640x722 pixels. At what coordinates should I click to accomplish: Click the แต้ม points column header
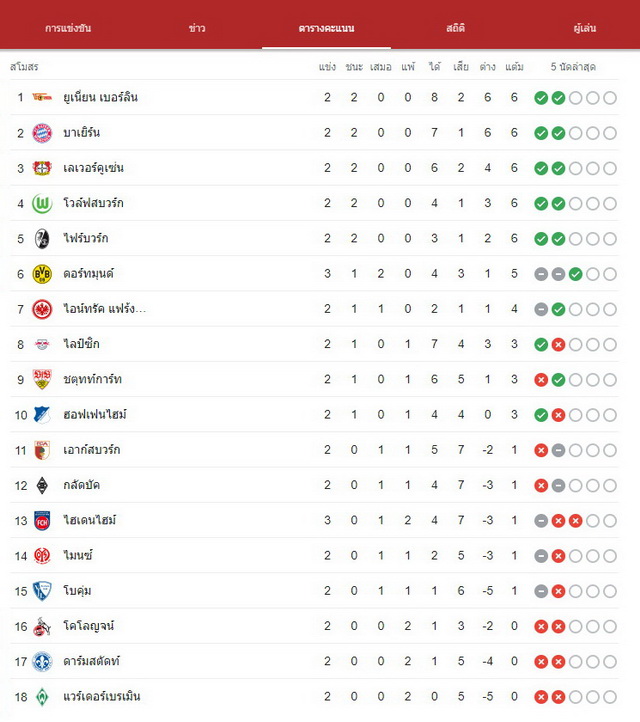514,67
